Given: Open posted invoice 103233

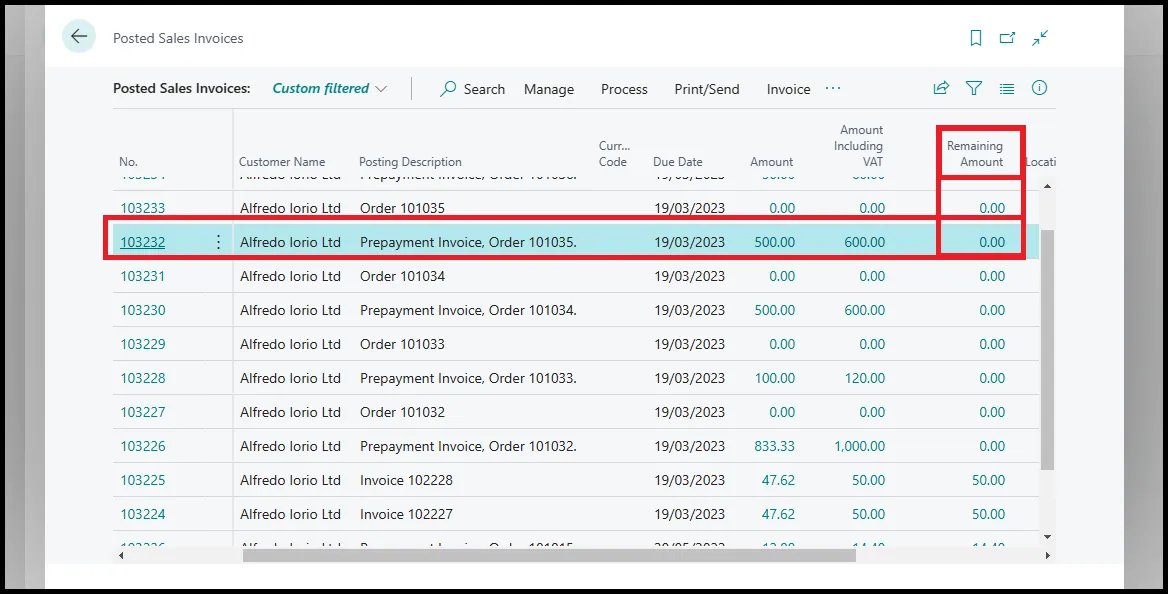Looking at the screenshot, I should tap(143, 208).
